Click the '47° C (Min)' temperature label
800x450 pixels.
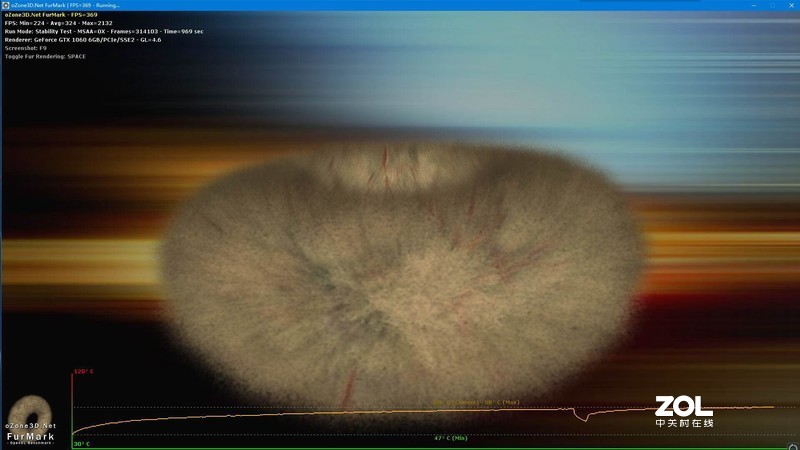point(451,438)
